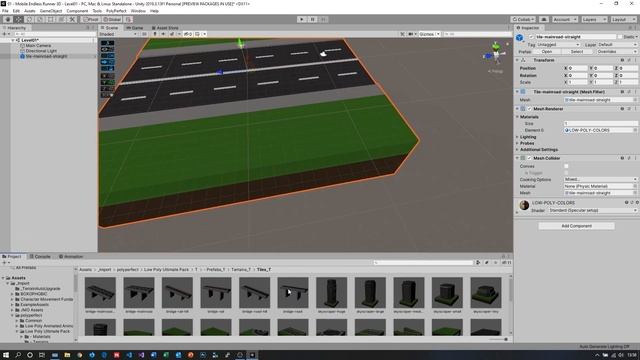Viewport: 640px width, 360px height.
Task: Toggle Global/Local handle rotation button
Action: click(x=112, y=19)
